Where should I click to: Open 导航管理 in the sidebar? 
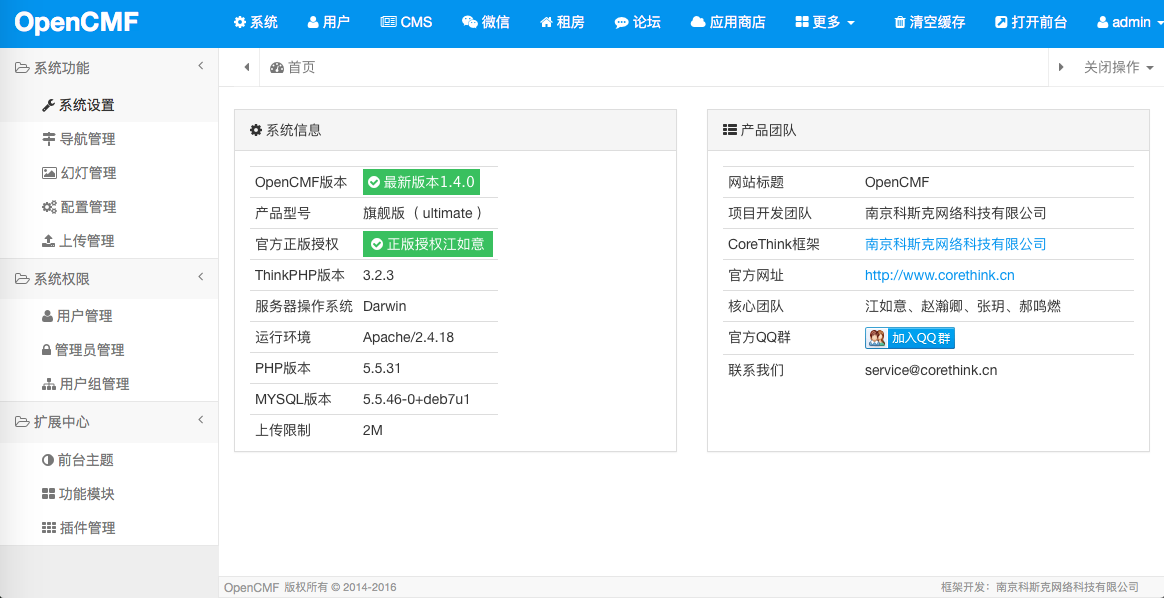coord(109,139)
